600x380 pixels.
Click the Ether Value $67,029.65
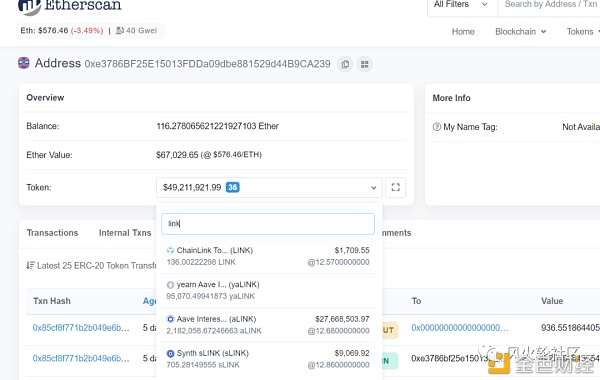[209, 155]
